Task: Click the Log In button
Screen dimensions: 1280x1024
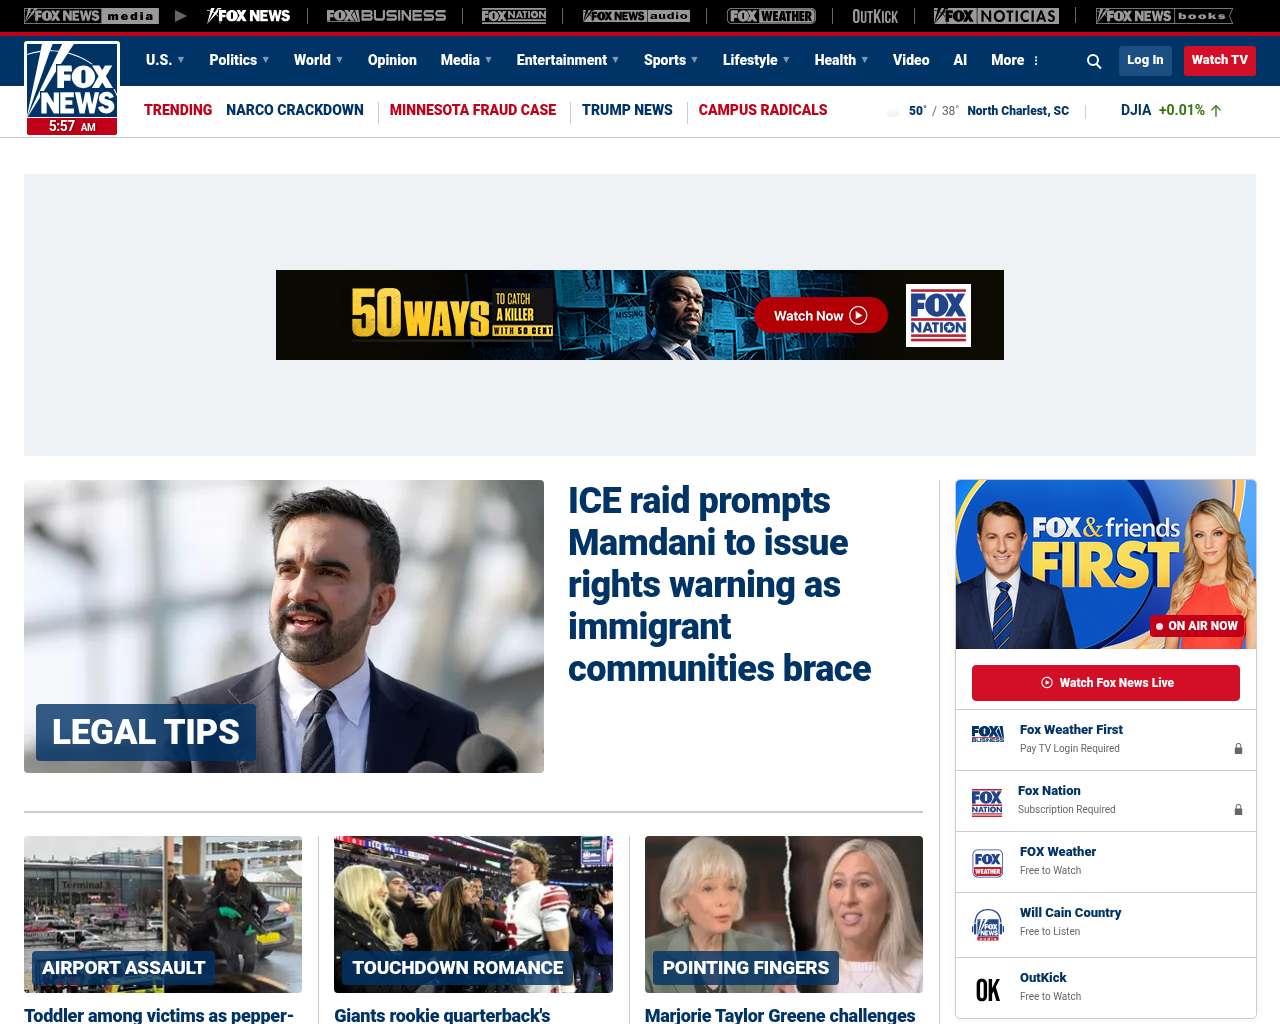Action: 1145,60
